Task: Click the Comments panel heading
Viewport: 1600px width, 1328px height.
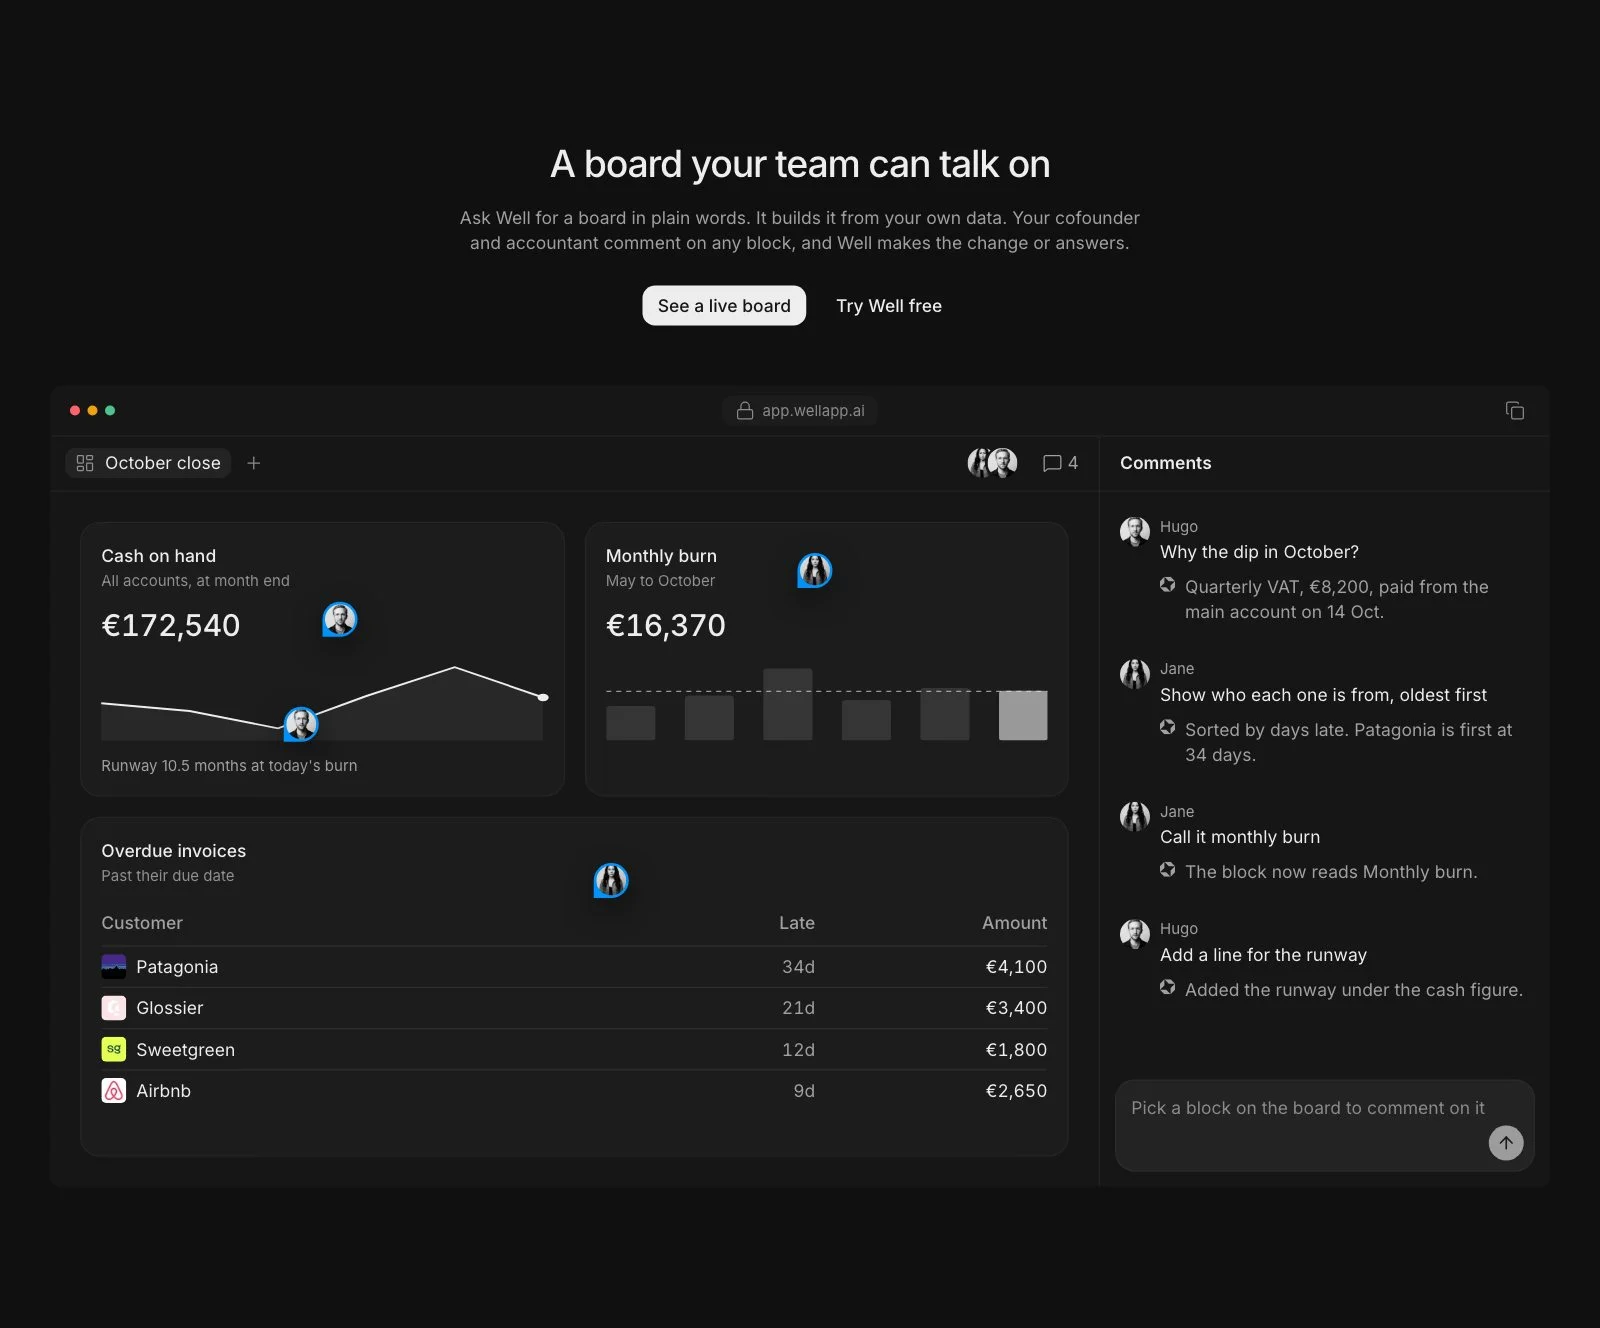Action: point(1166,463)
